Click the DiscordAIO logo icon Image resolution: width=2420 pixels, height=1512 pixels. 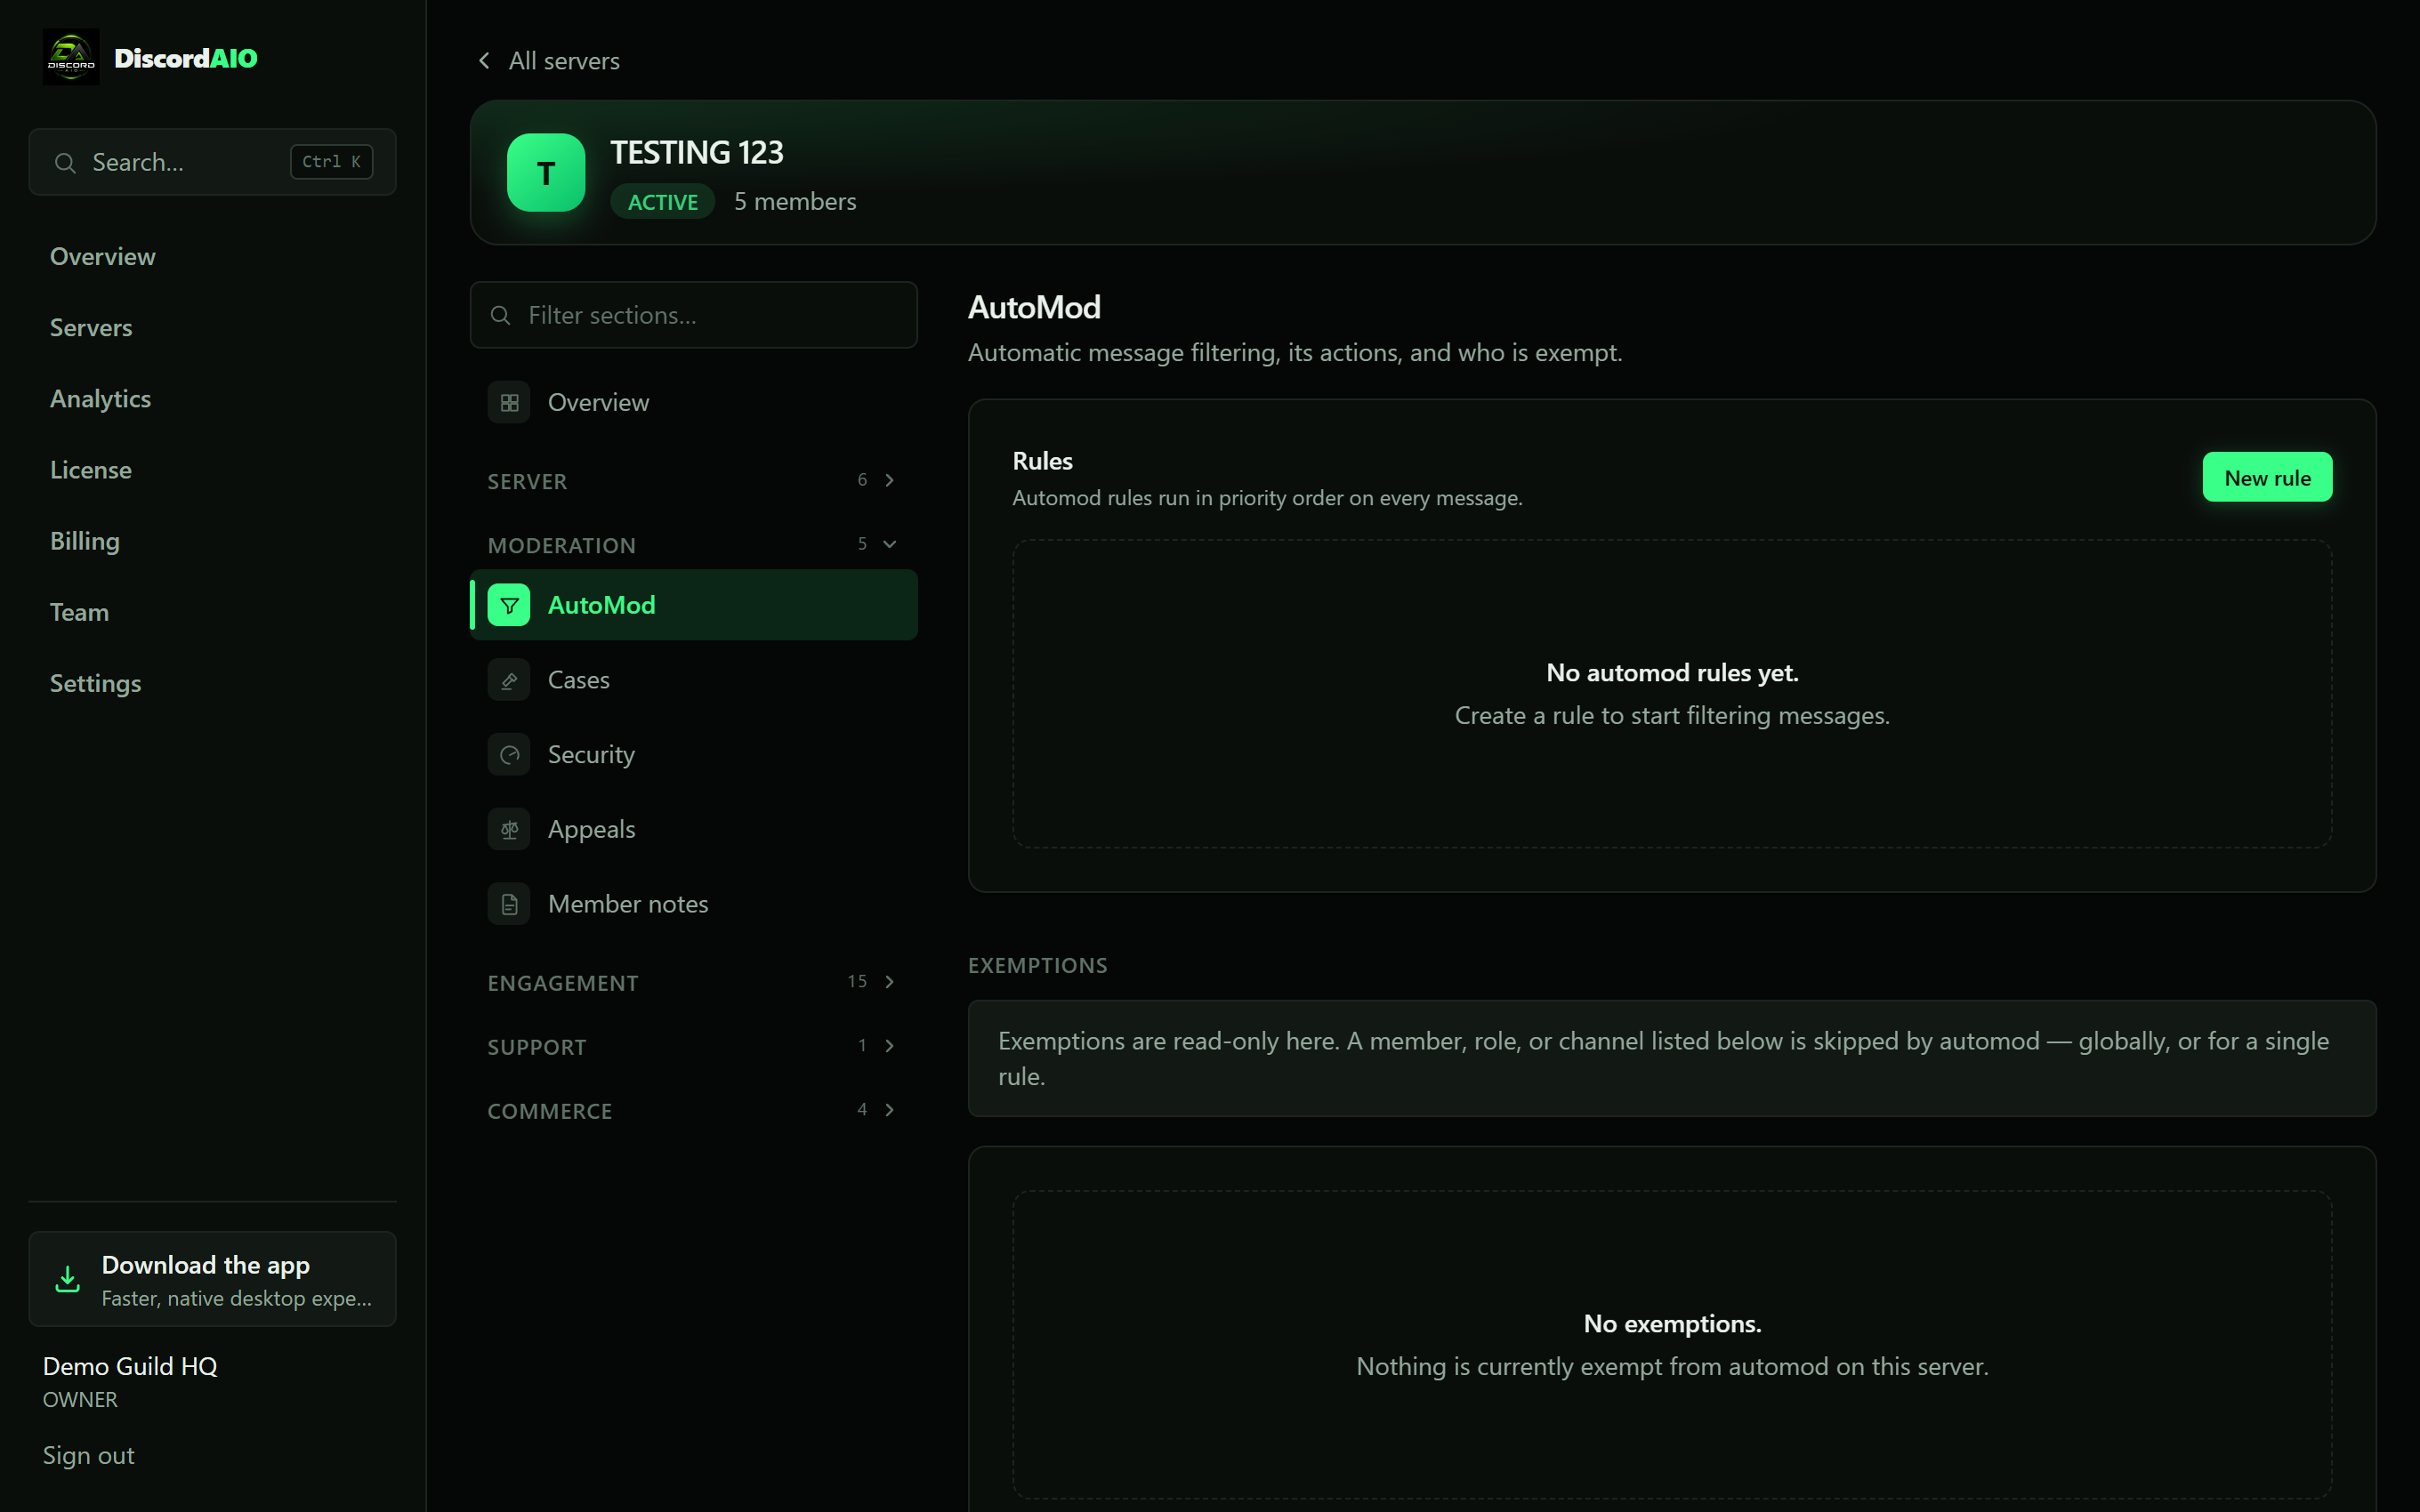click(71, 58)
